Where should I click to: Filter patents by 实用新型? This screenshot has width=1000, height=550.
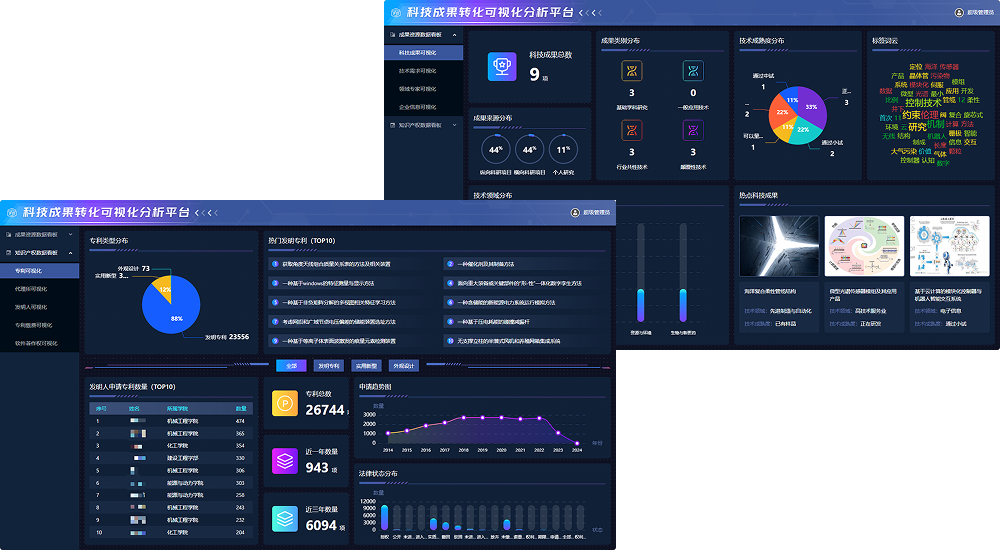click(x=366, y=366)
